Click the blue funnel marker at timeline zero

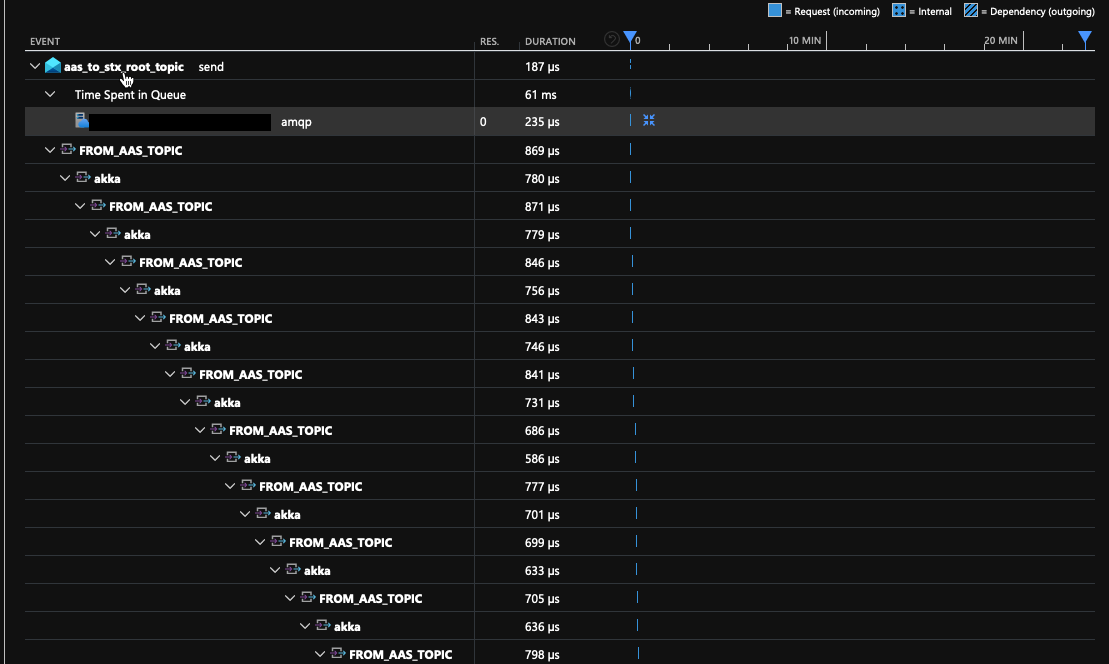pyautogui.click(x=630, y=36)
